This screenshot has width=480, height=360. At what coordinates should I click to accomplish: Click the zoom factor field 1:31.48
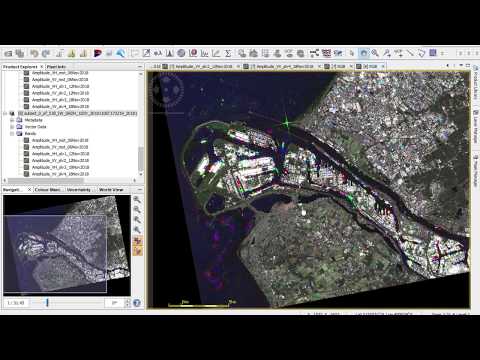click(16, 303)
